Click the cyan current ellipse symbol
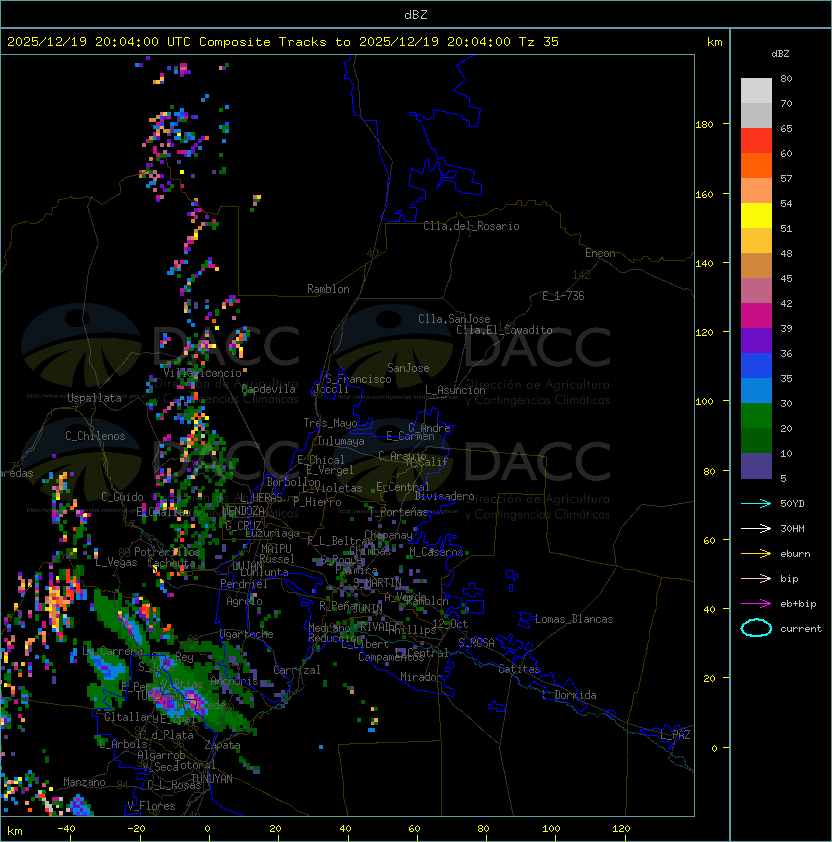The width and height of the screenshot is (832, 842). tap(756, 628)
